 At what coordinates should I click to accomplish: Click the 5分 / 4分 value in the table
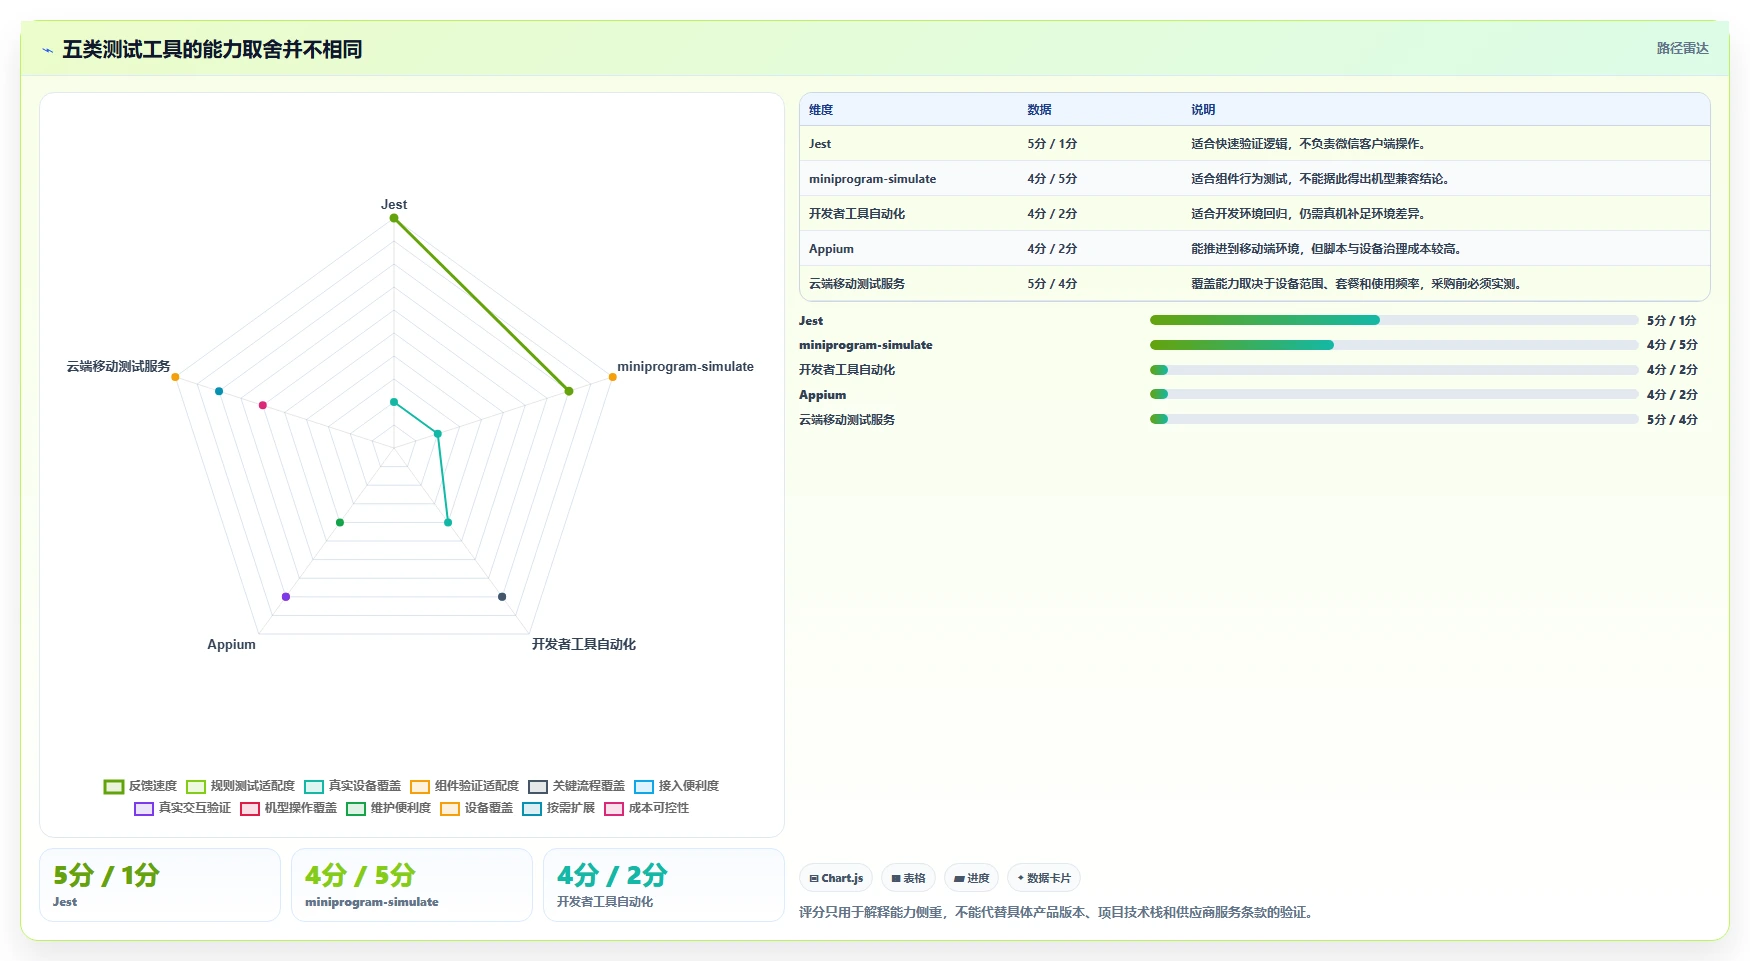click(x=1052, y=284)
